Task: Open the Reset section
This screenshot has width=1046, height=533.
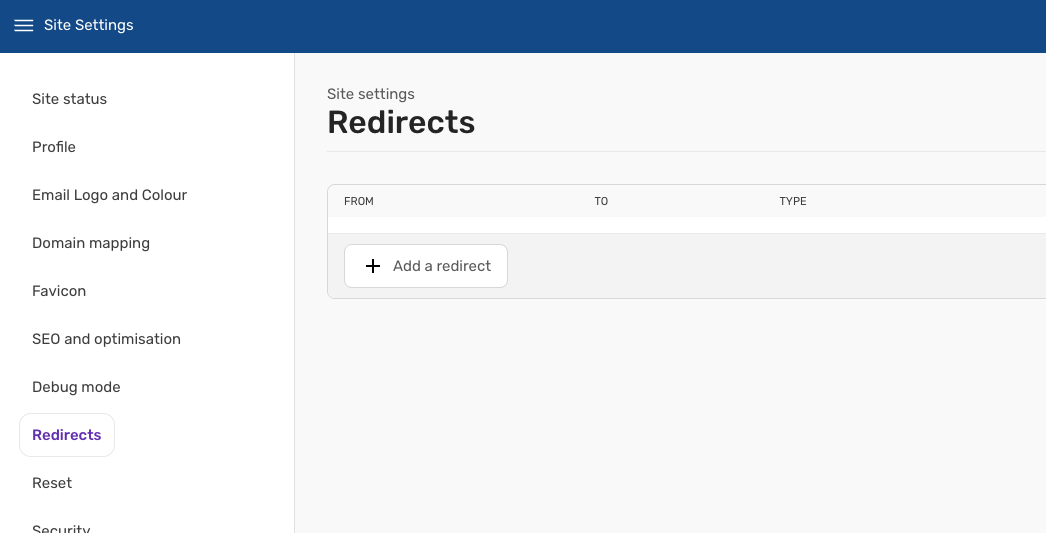Action: pyautogui.click(x=52, y=483)
